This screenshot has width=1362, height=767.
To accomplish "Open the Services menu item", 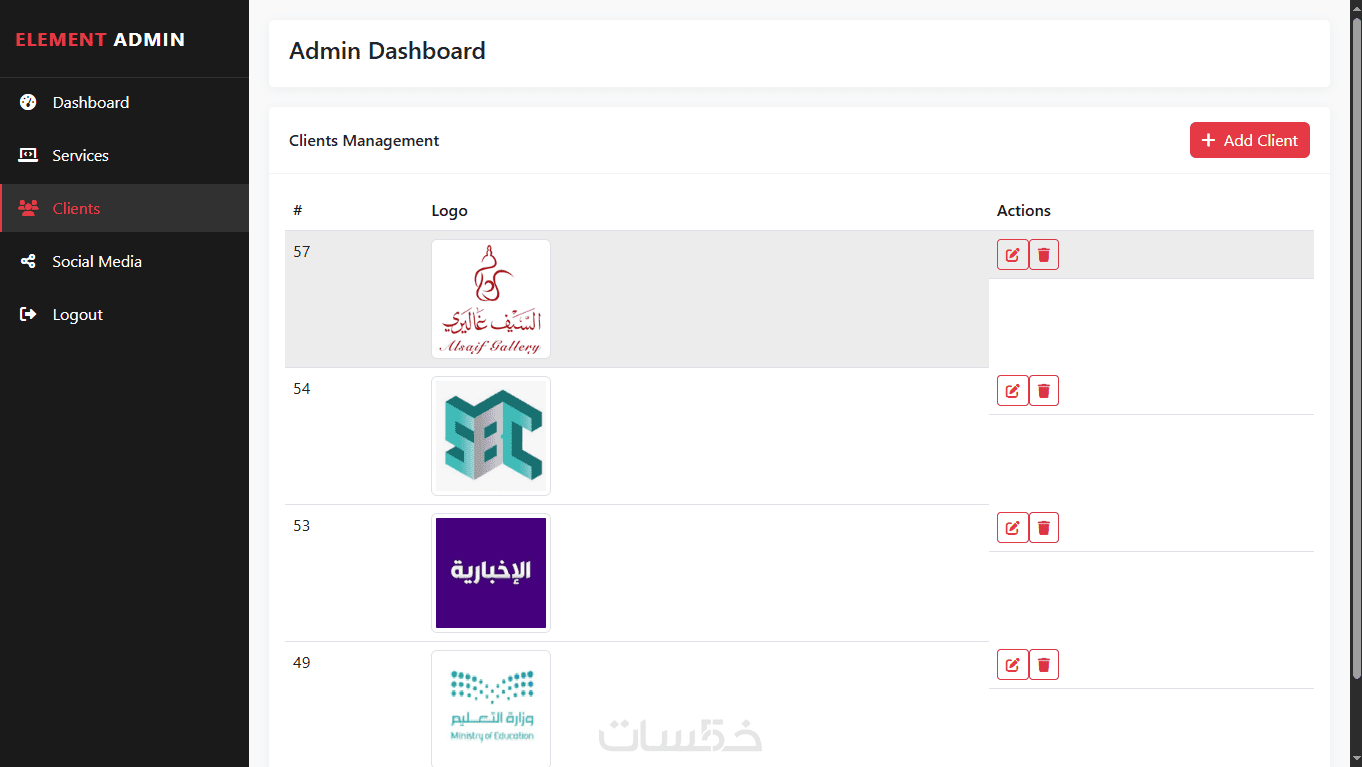I will [124, 155].
